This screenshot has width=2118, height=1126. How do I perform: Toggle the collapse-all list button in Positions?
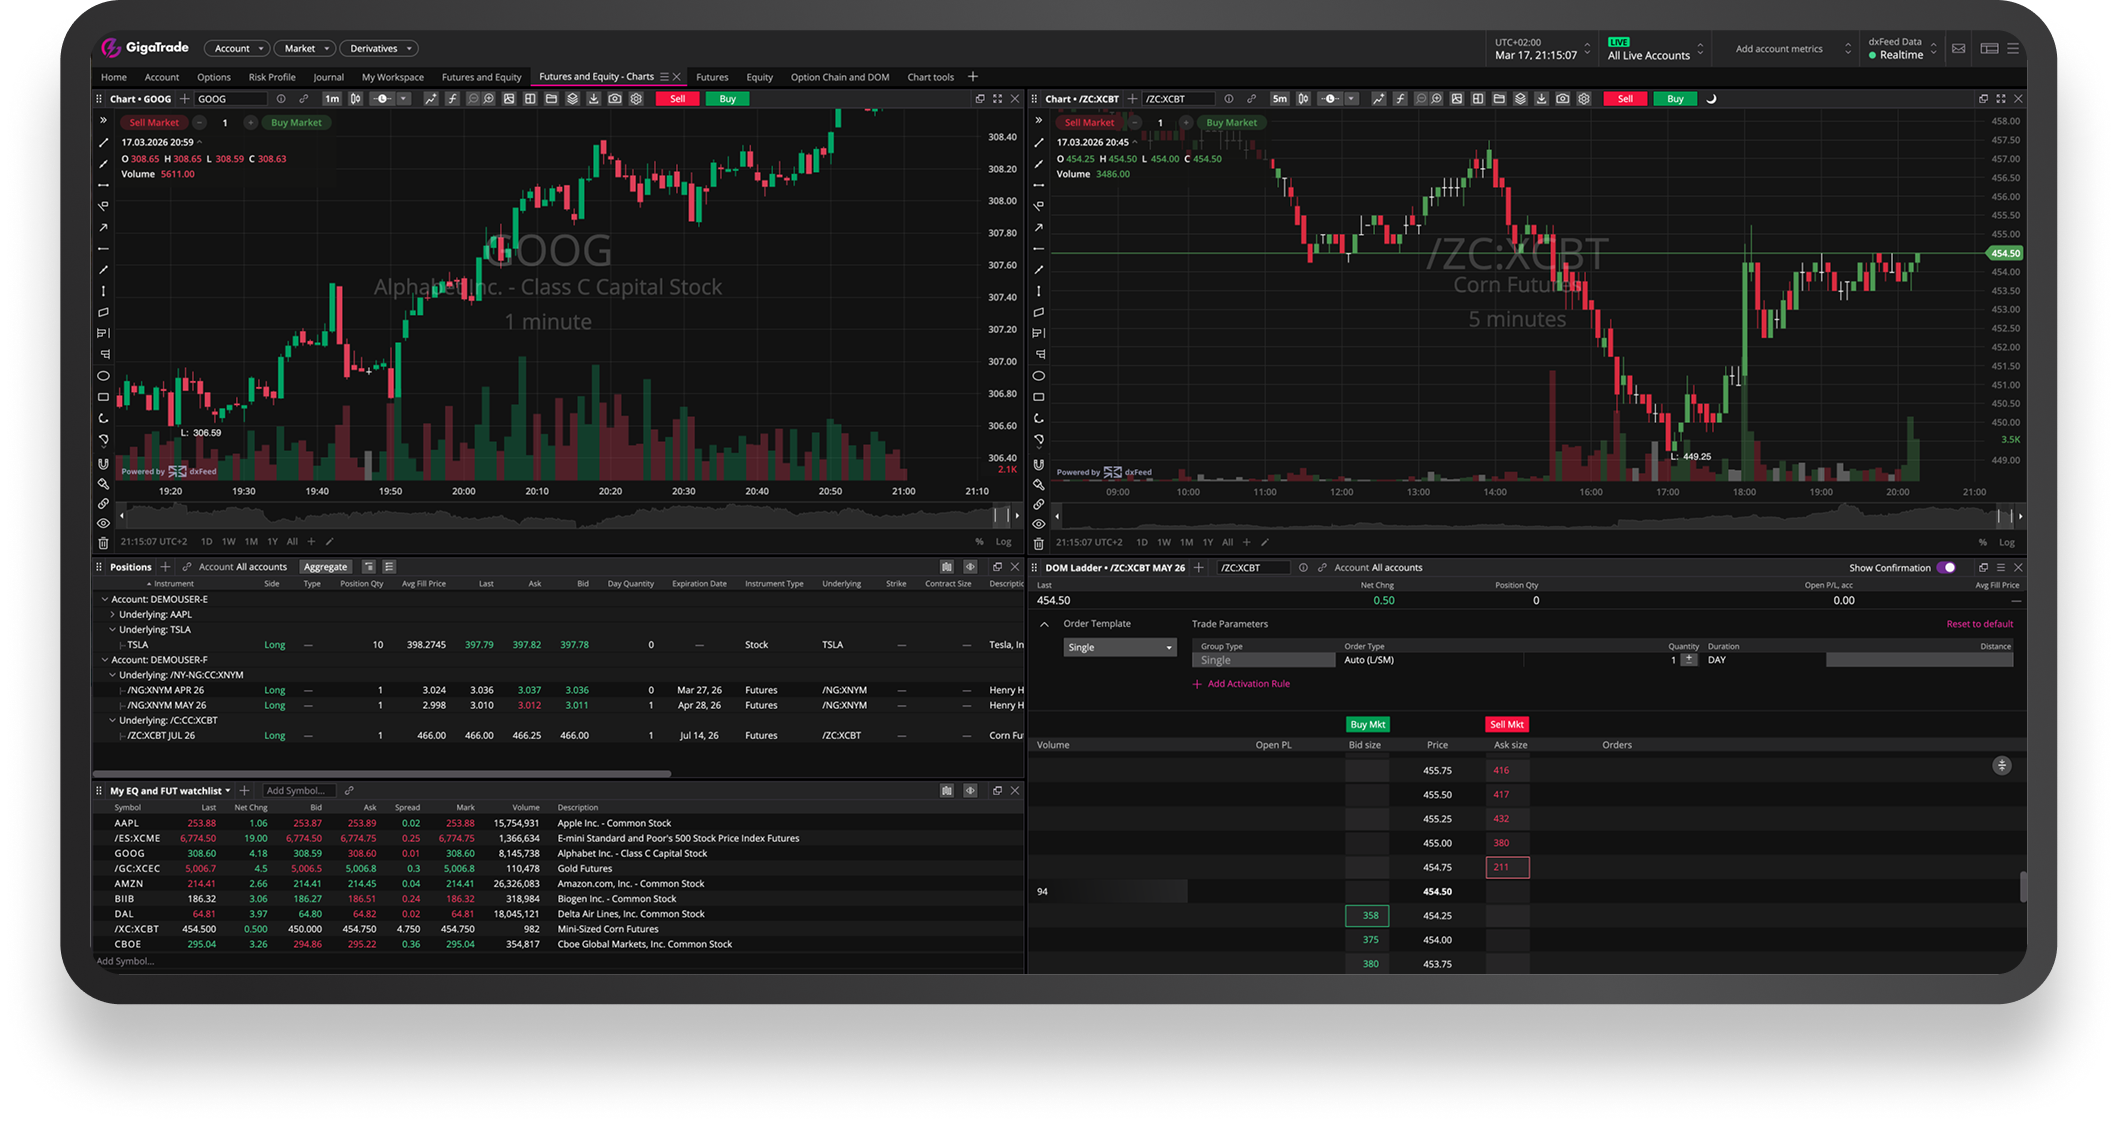click(390, 567)
